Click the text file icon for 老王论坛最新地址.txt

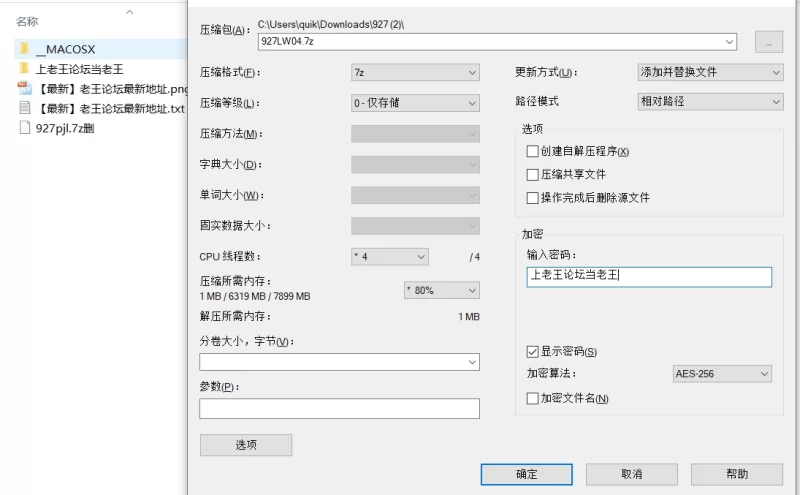24,108
